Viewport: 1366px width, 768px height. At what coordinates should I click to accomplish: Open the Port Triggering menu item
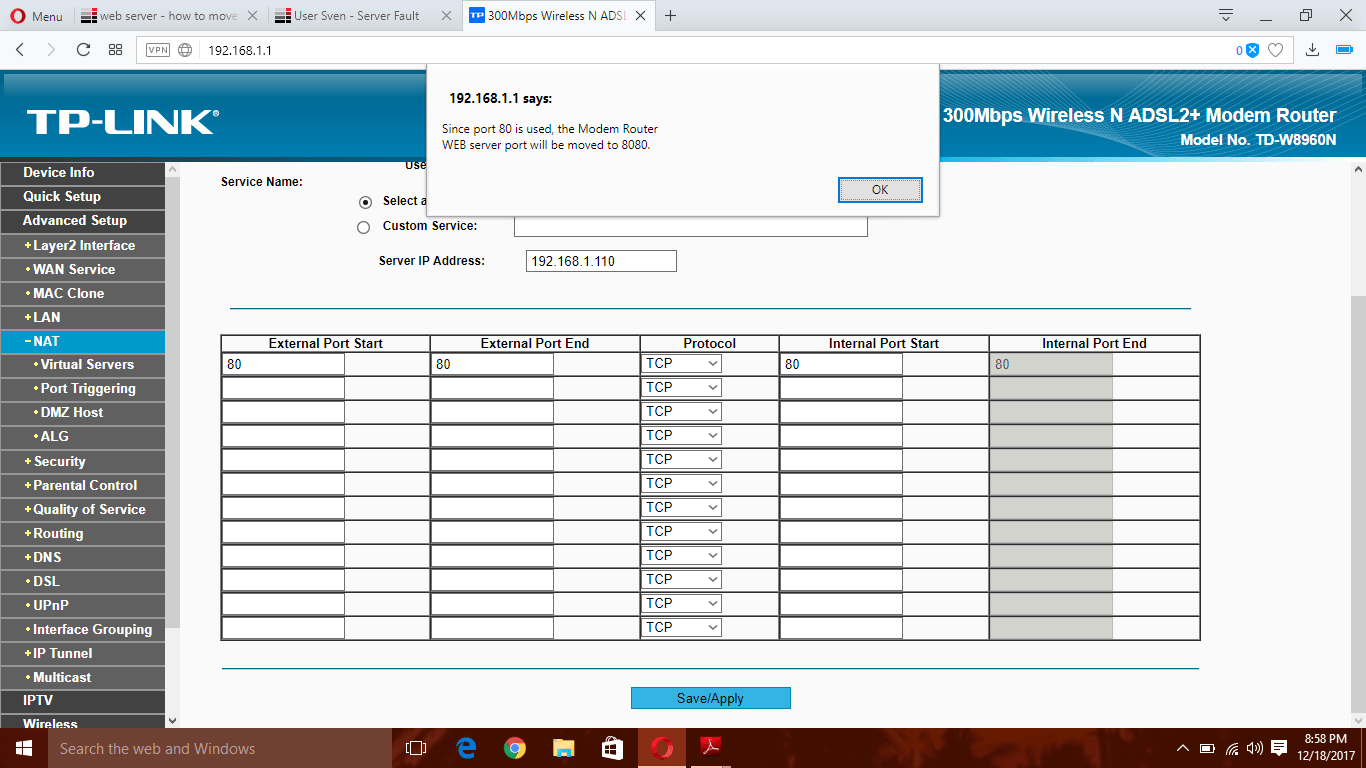point(87,388)
